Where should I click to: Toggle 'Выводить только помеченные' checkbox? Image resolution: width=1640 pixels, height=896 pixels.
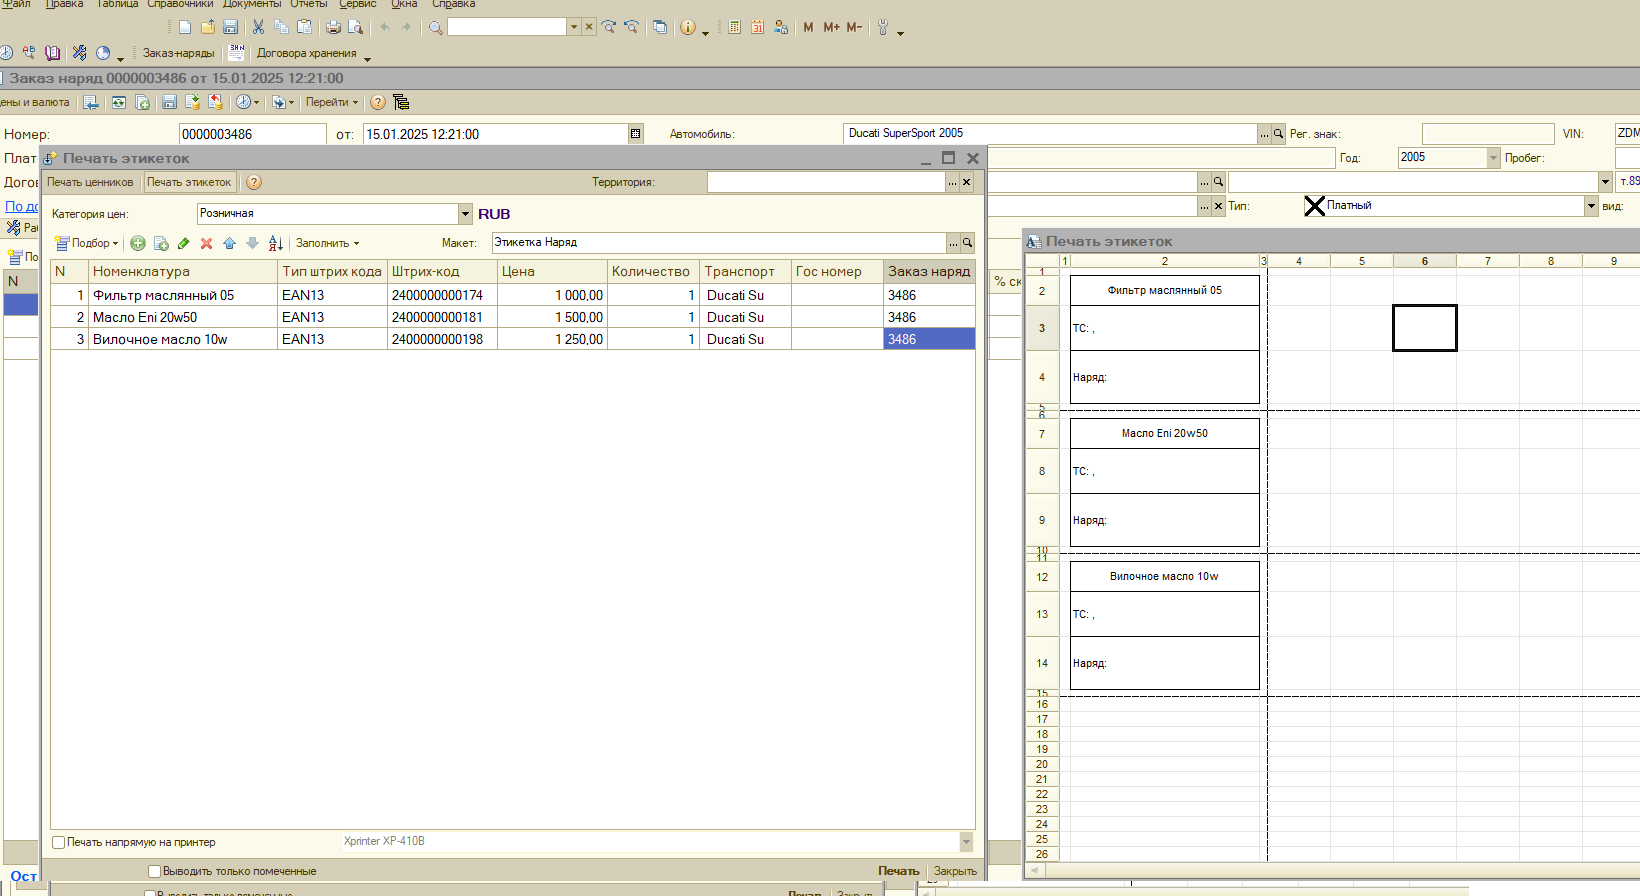(154, 871)
